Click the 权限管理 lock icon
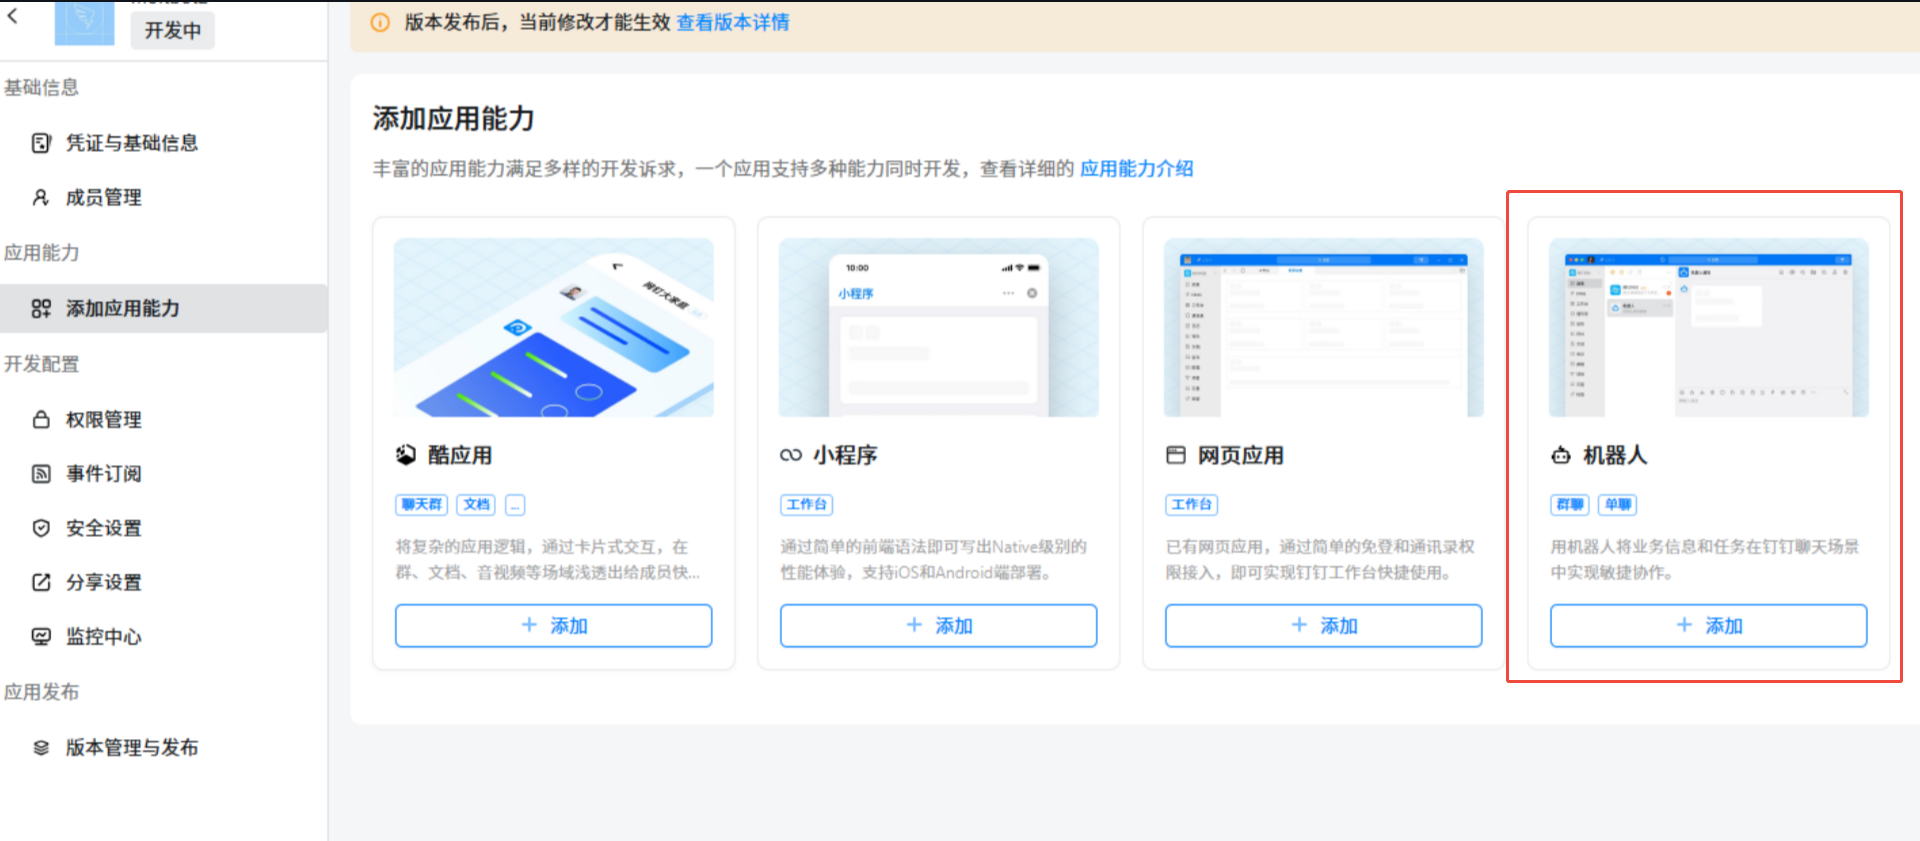This screenshot has height=841, width=1920. point(41,420)
